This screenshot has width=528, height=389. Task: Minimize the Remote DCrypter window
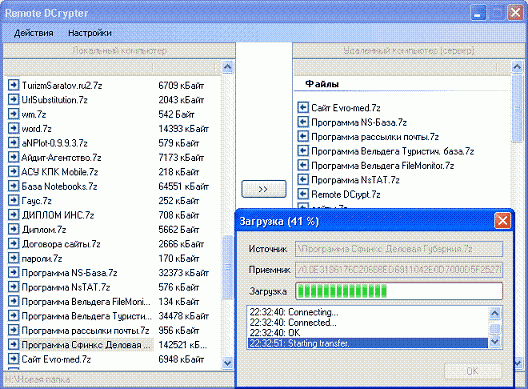477,13
